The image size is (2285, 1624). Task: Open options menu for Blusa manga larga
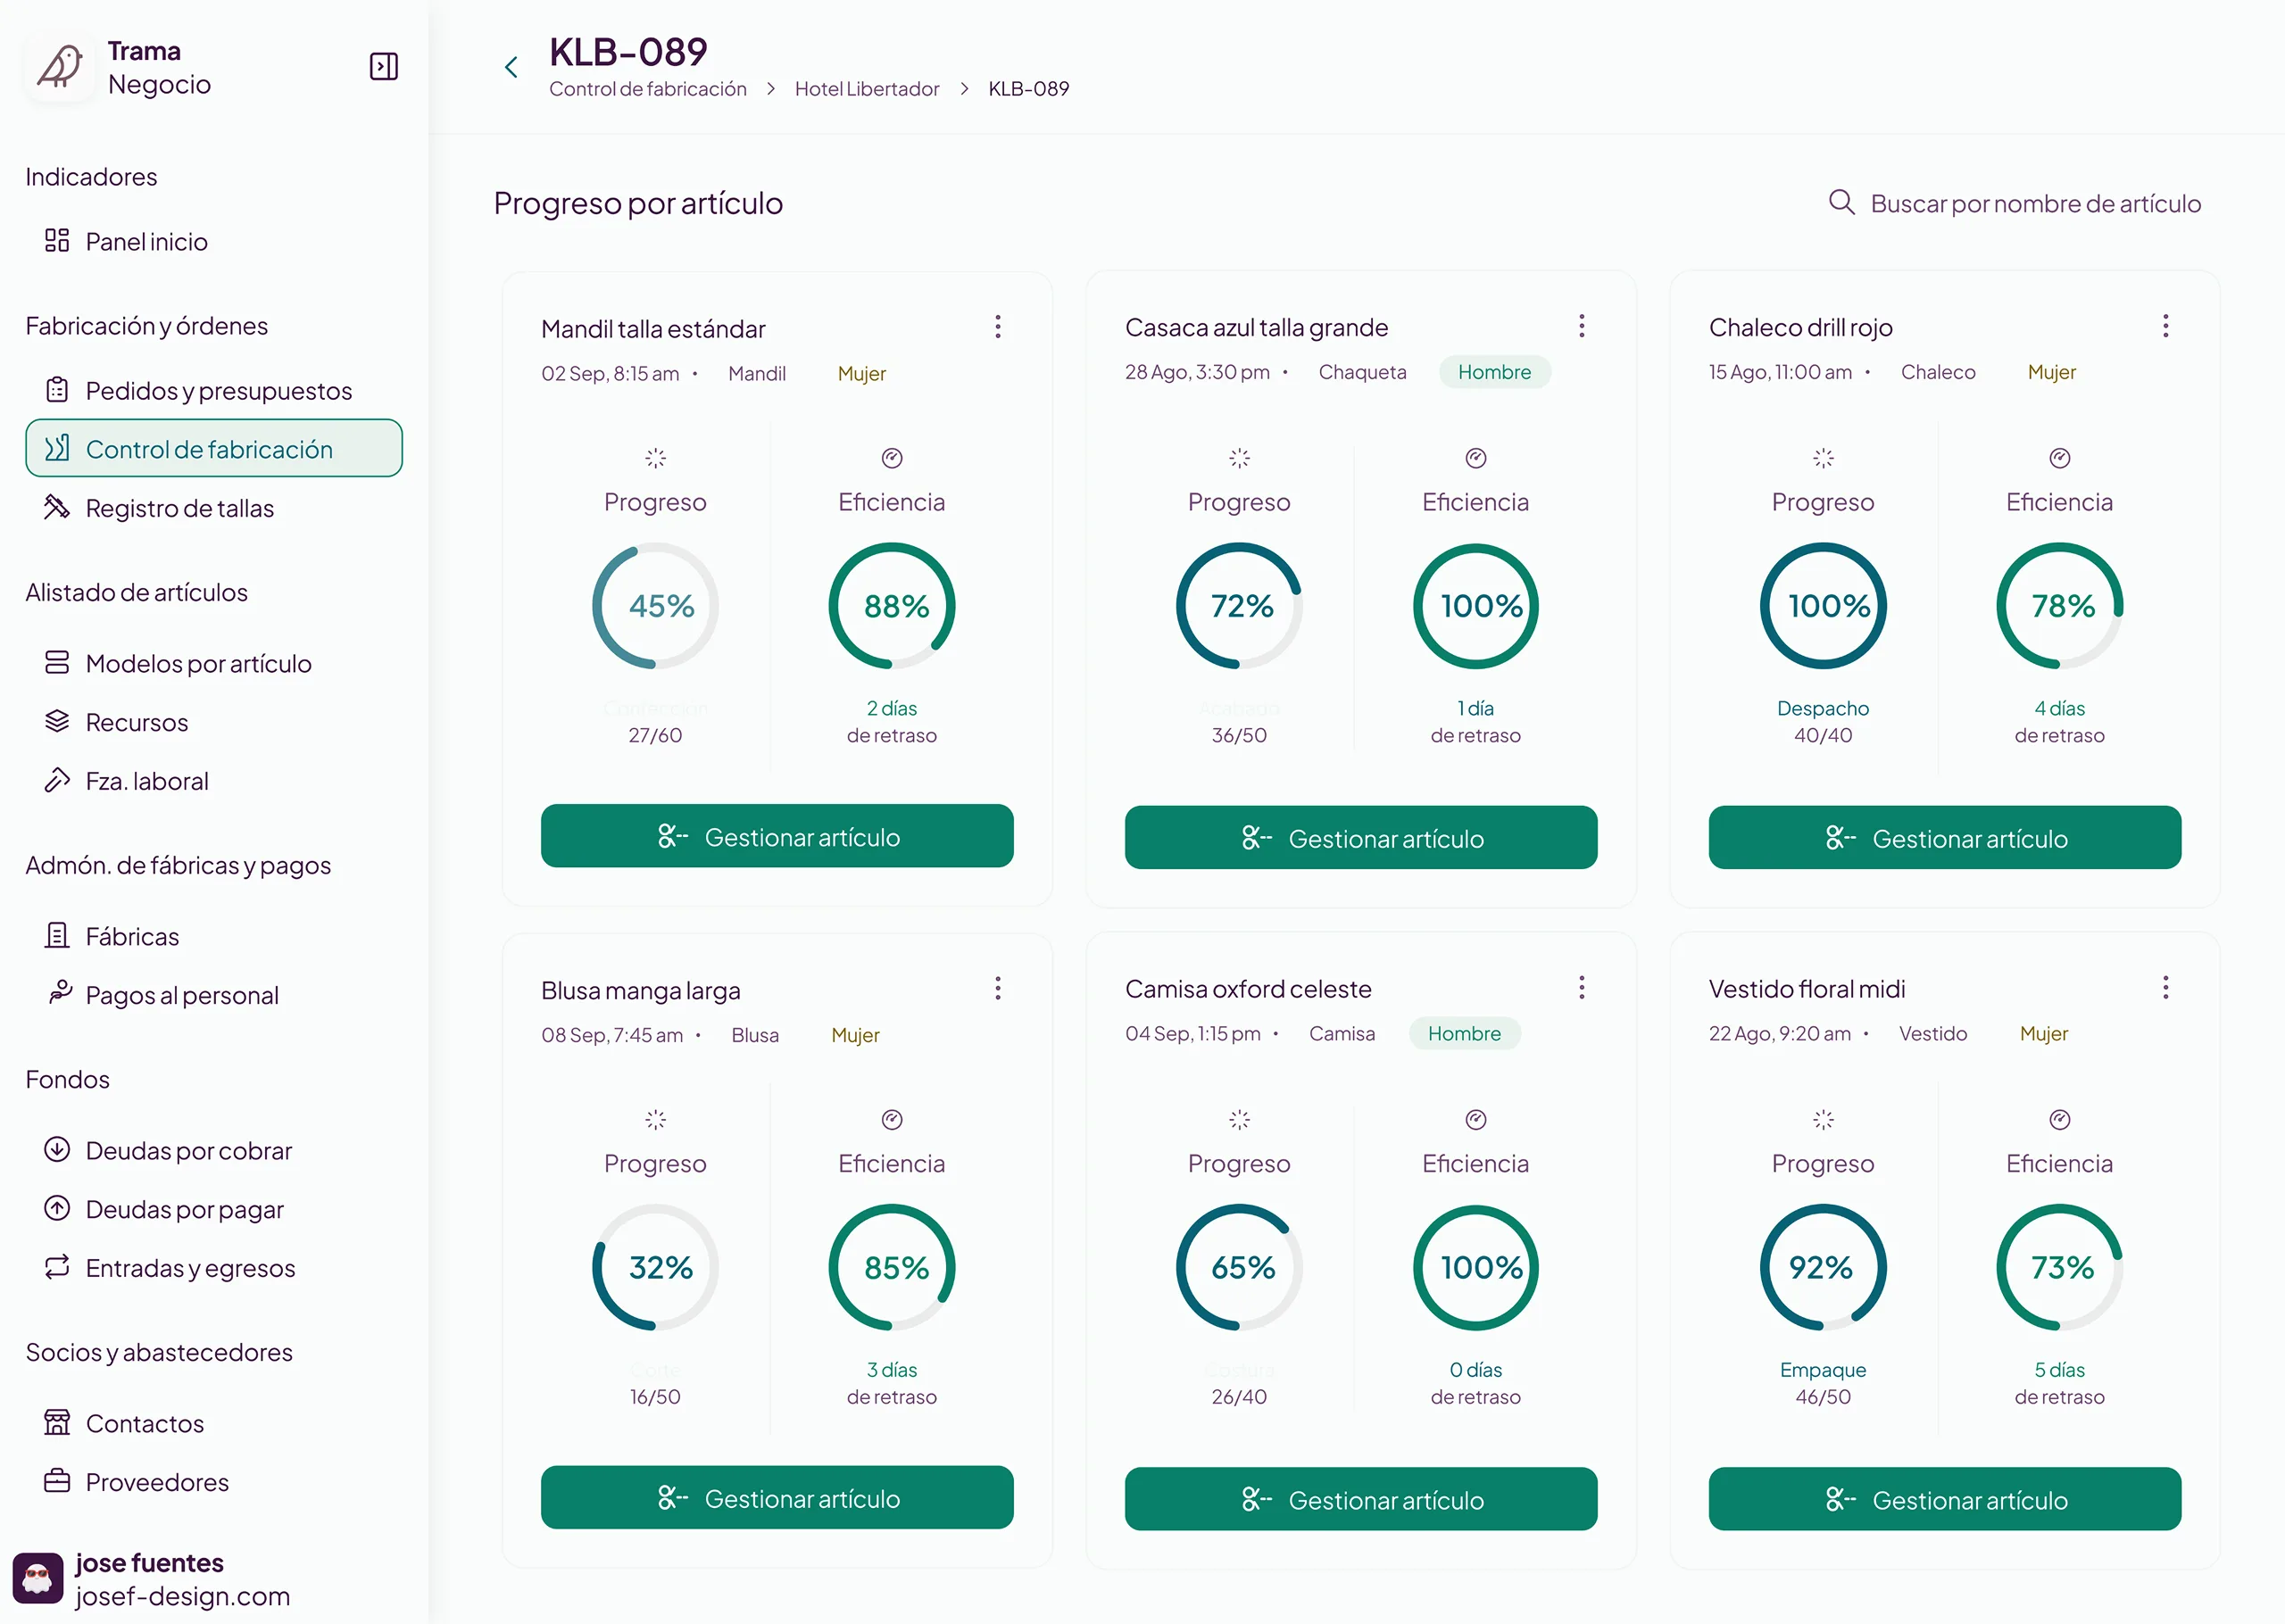[998, 989]
